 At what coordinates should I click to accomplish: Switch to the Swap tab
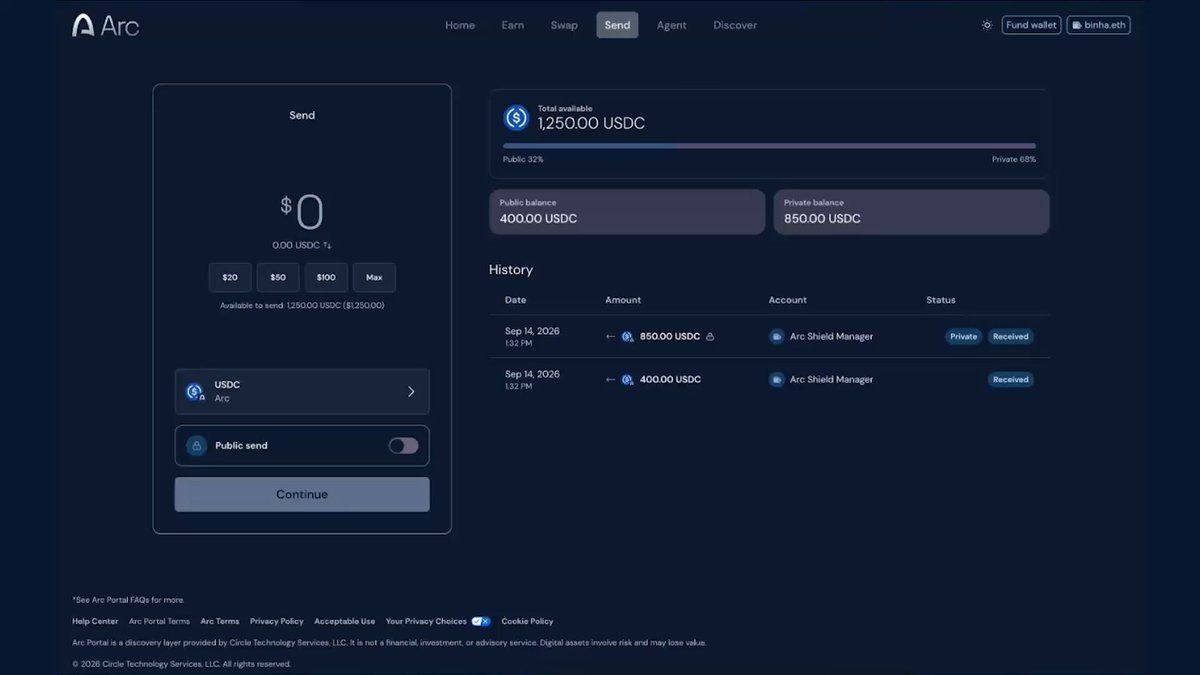pos(564,25)
